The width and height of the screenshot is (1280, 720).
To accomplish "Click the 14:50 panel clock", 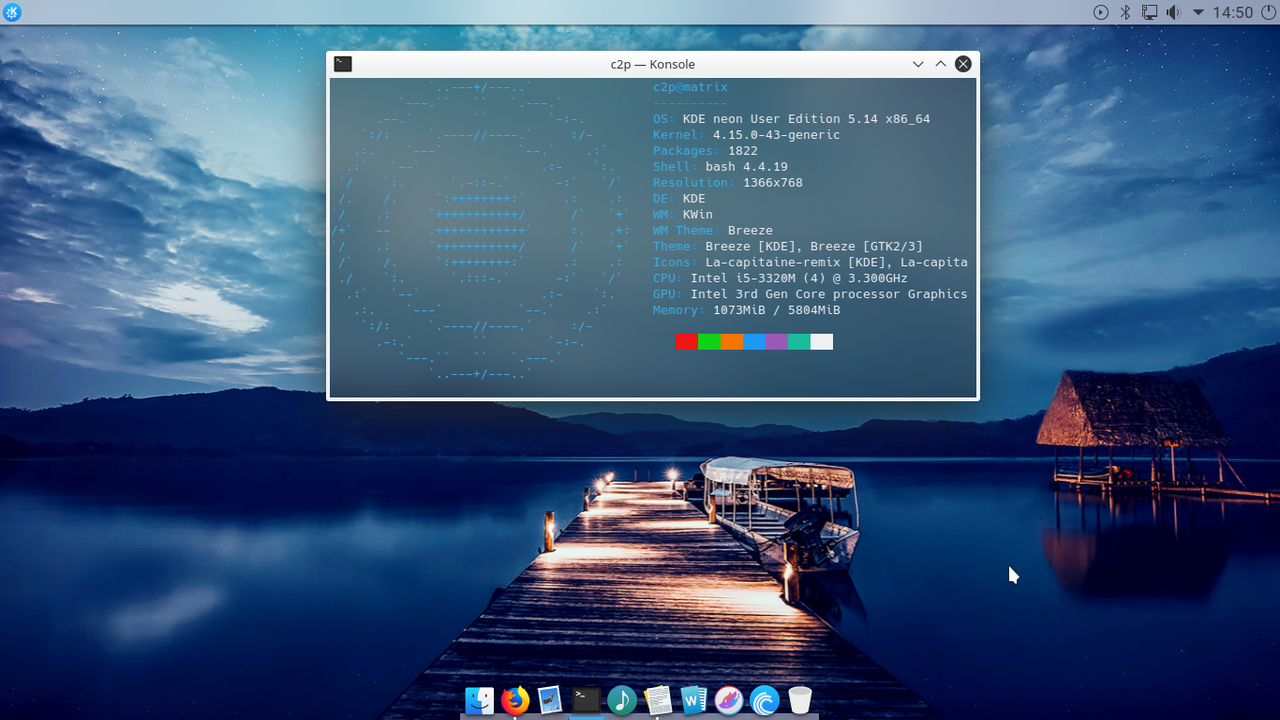I will pyautogui.click(x=1232, y=12).
